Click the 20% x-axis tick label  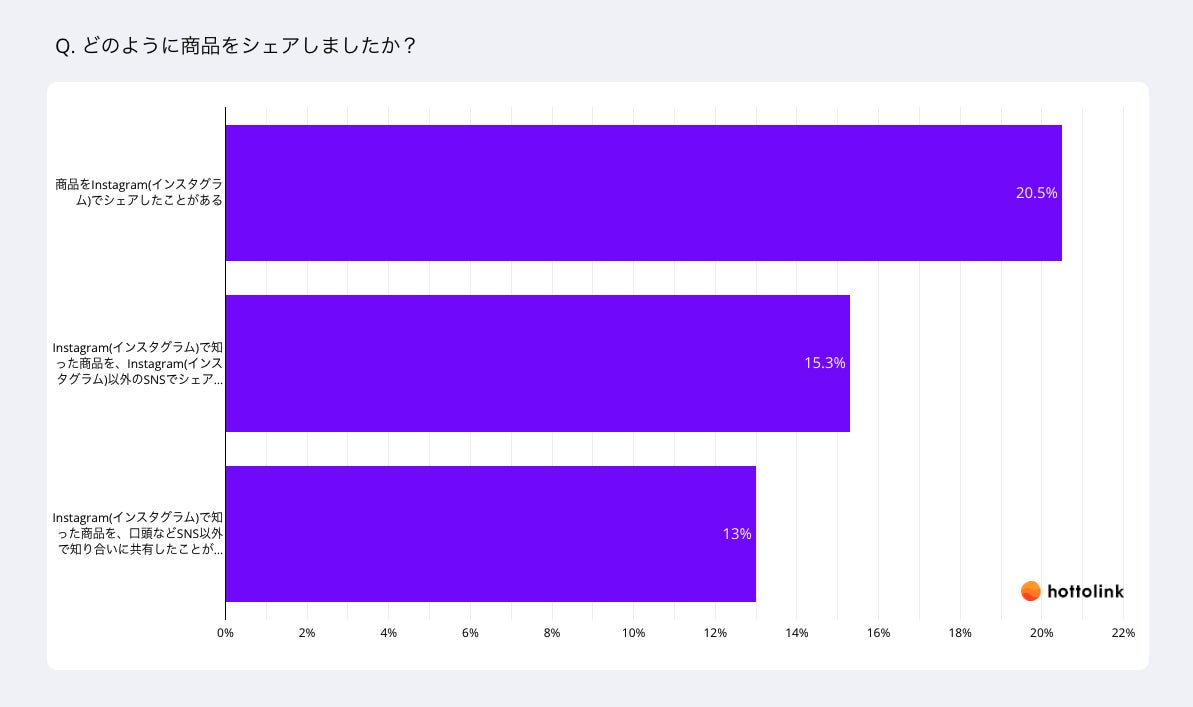tap(1041, 632)
